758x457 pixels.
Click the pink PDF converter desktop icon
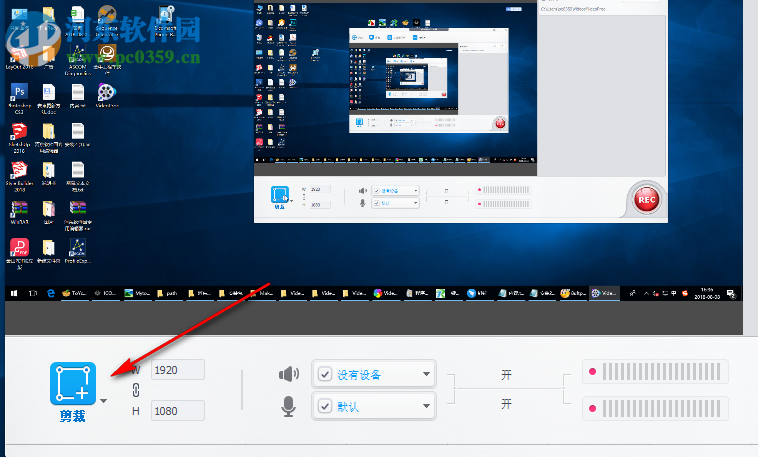click(19, 254)
